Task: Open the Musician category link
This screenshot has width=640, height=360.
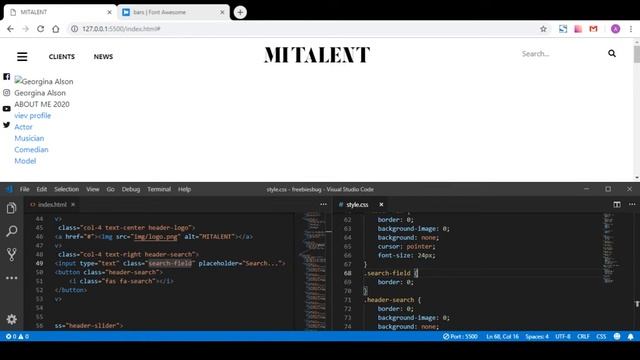Action: point(29,138)
